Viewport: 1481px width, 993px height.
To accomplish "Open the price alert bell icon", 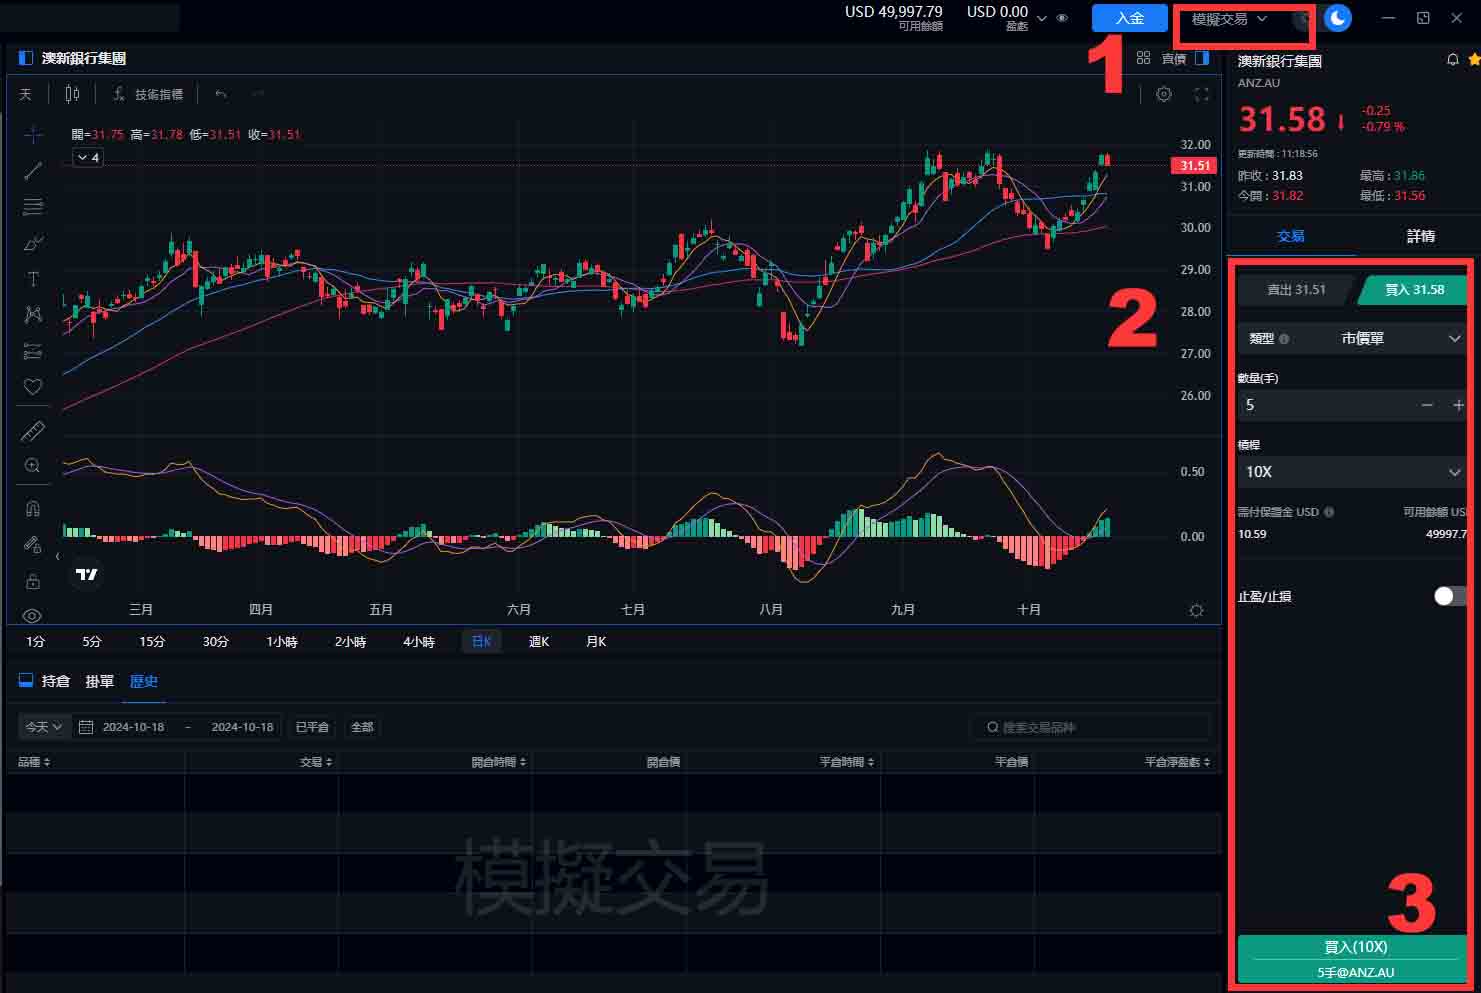I will [x=1453, y=60].
